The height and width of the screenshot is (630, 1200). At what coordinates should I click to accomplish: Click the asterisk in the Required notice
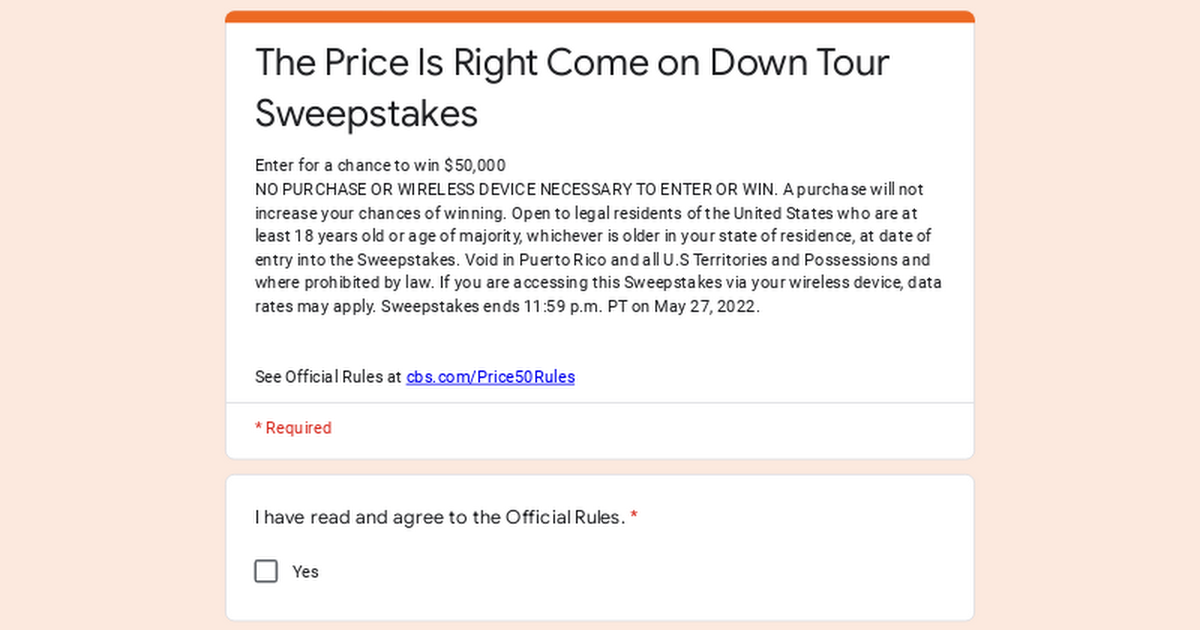pyautogui.click(x=258, y=427)
